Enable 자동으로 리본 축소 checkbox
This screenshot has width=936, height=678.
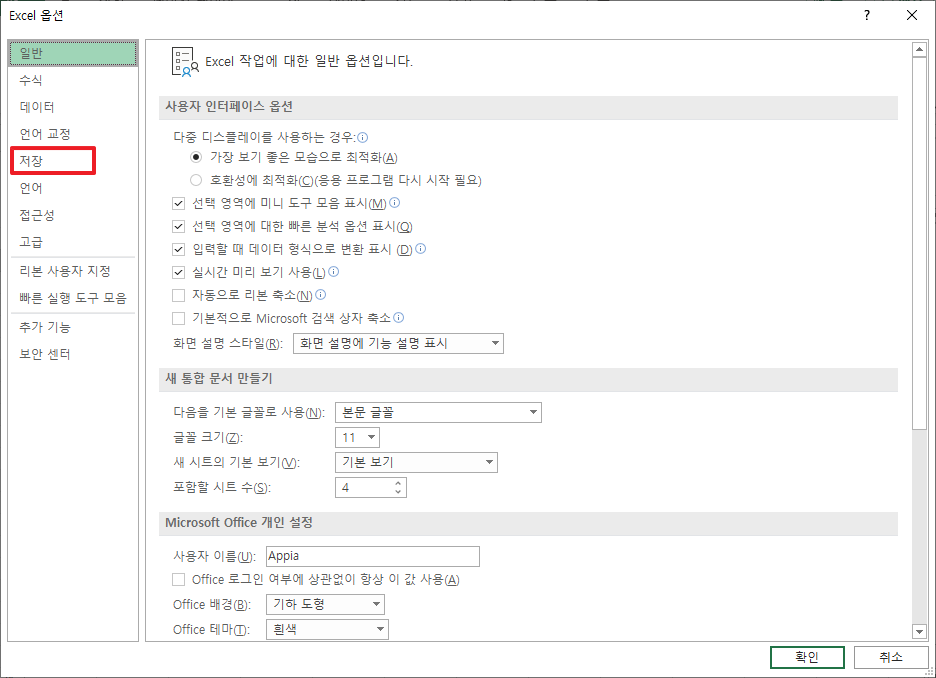[178, 295]
